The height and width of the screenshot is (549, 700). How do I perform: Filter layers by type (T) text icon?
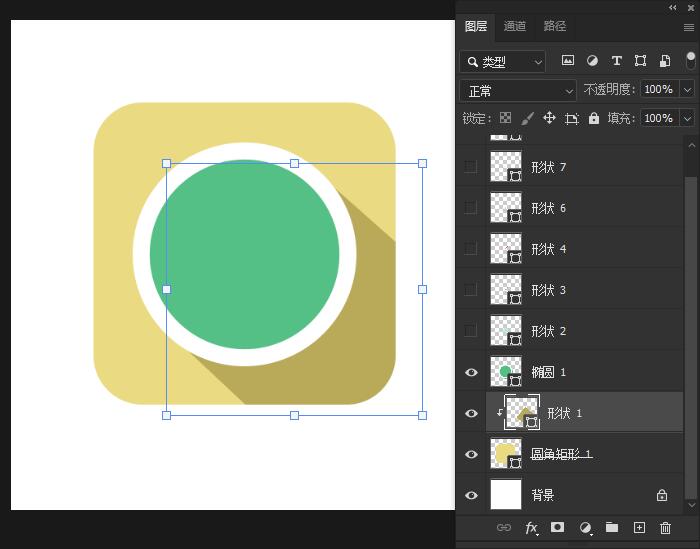point(616,61)
